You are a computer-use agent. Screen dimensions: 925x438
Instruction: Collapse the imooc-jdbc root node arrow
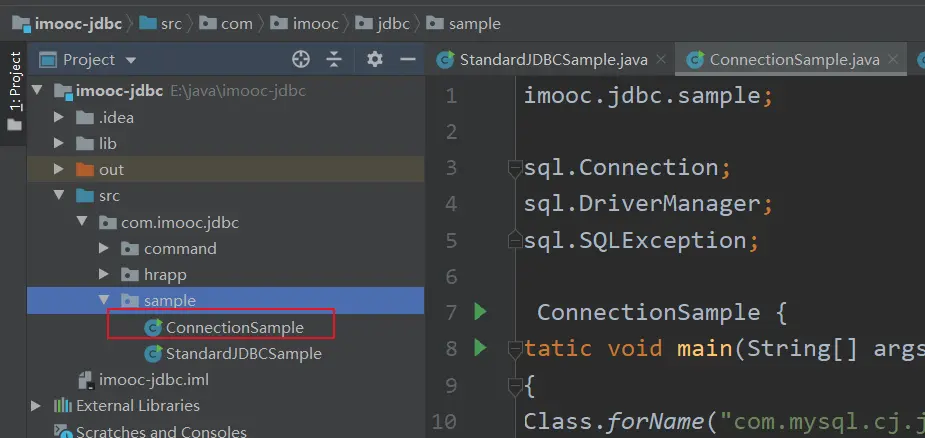pos(37,91)
